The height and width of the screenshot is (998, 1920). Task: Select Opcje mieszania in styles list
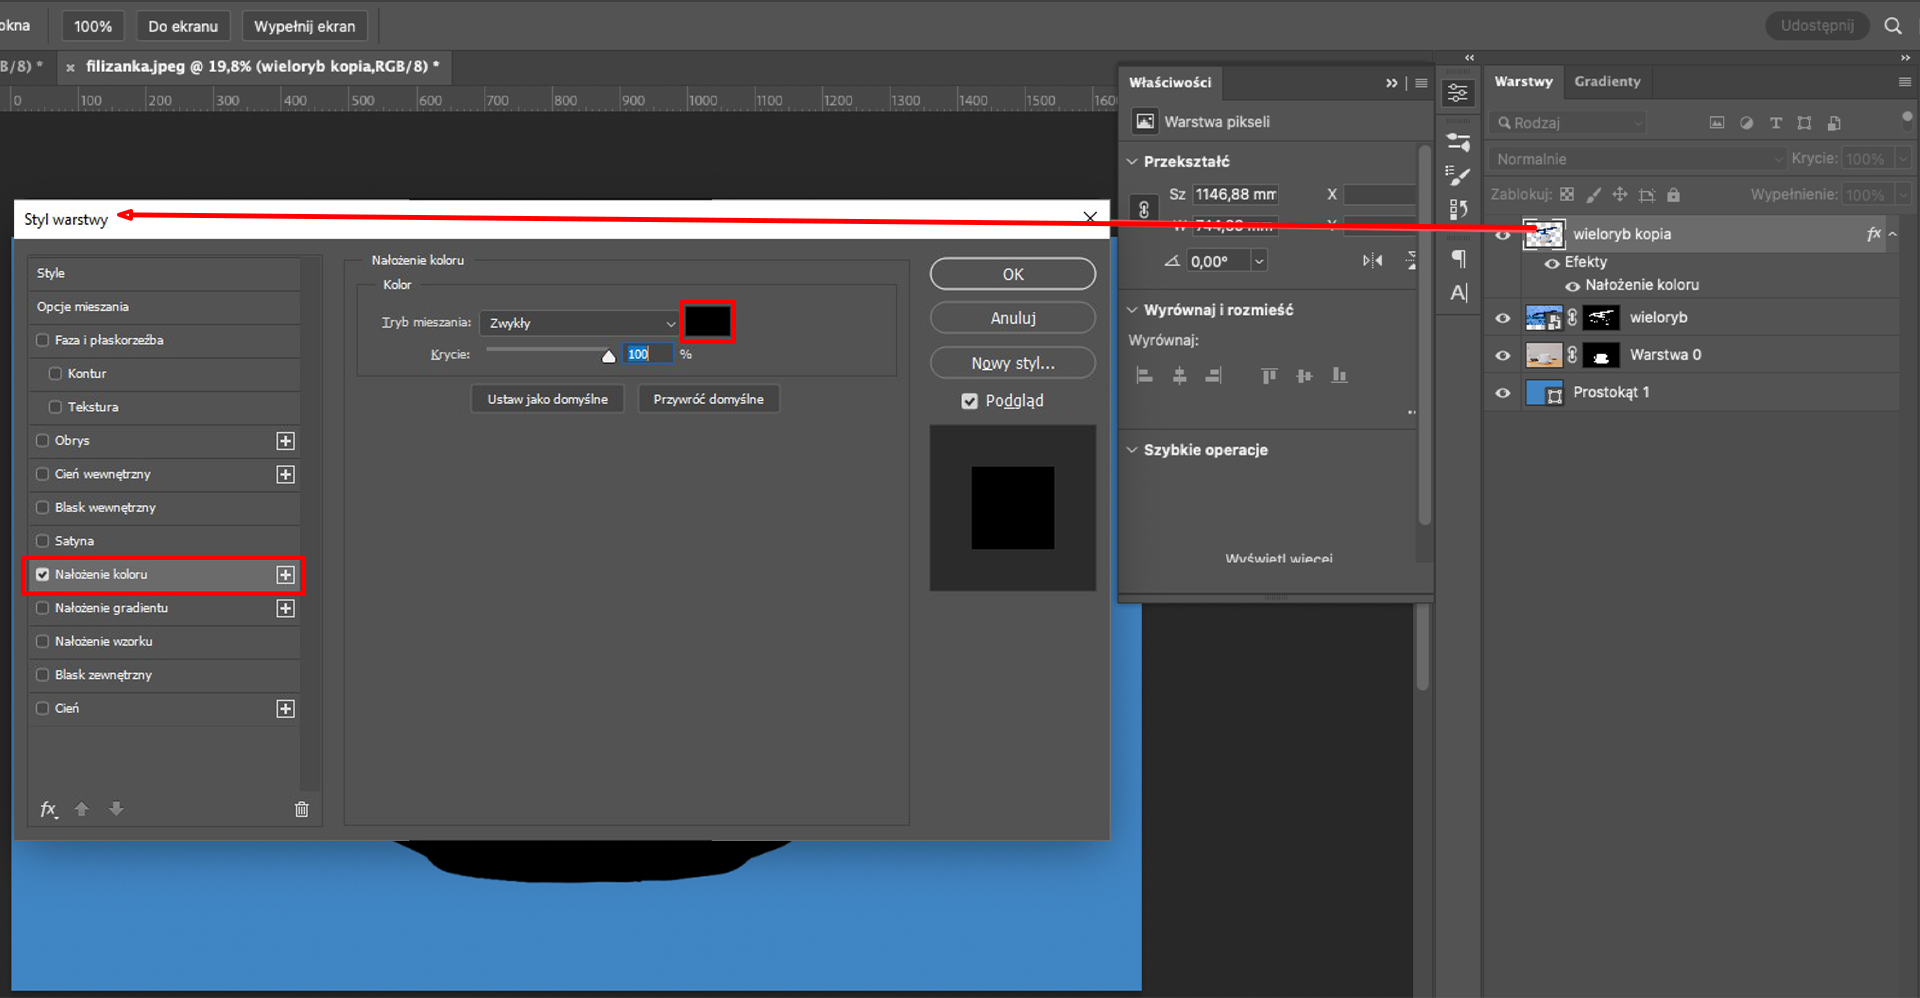point(164,307)
